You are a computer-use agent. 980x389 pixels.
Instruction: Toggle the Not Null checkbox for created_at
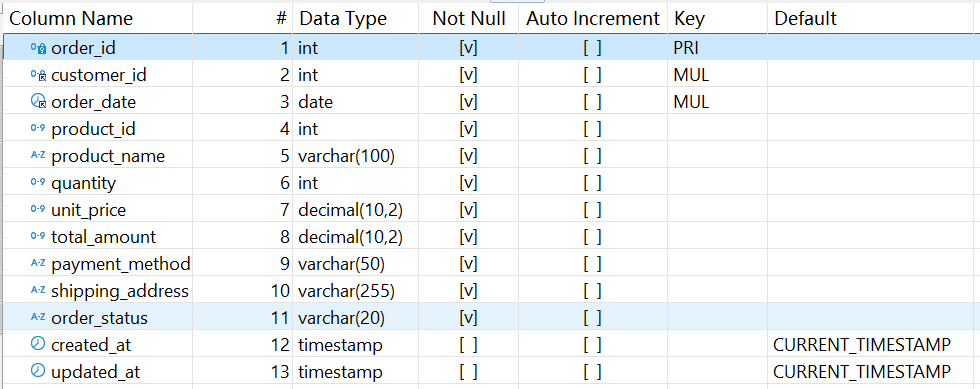point(468,345)
